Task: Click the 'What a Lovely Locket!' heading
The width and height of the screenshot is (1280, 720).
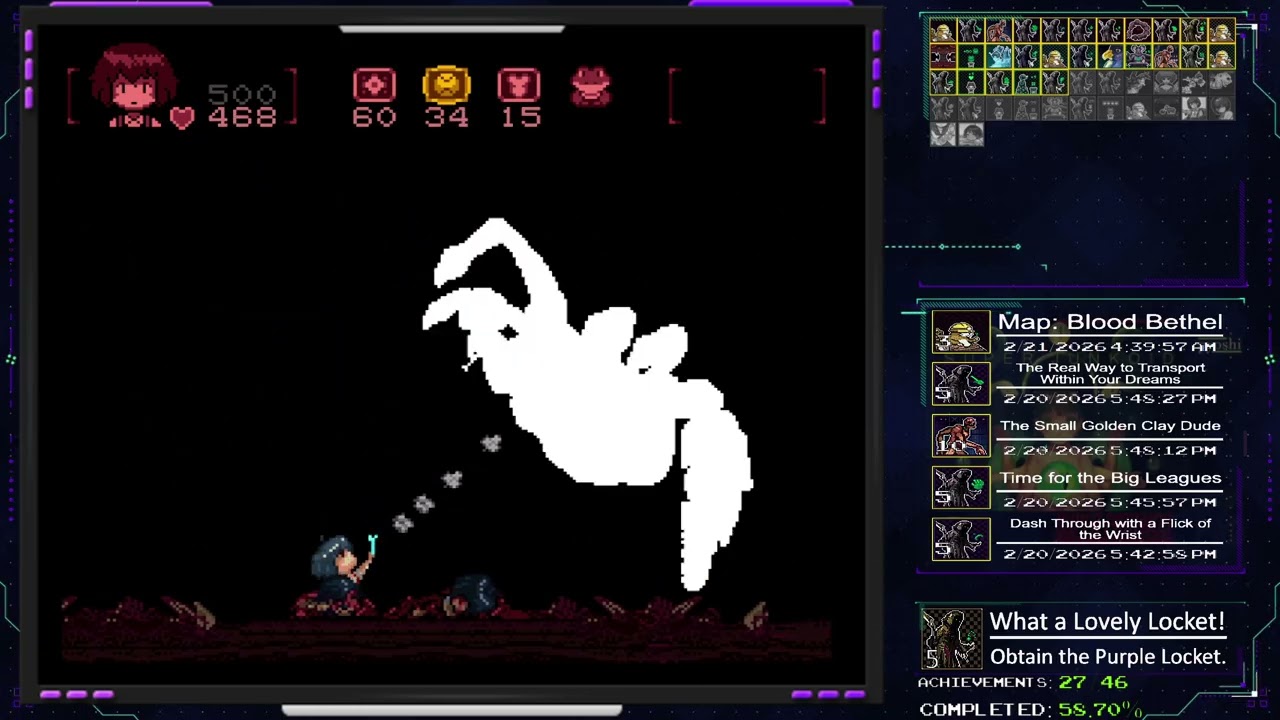Action: pyautogui.click(x=1107, y=621)
